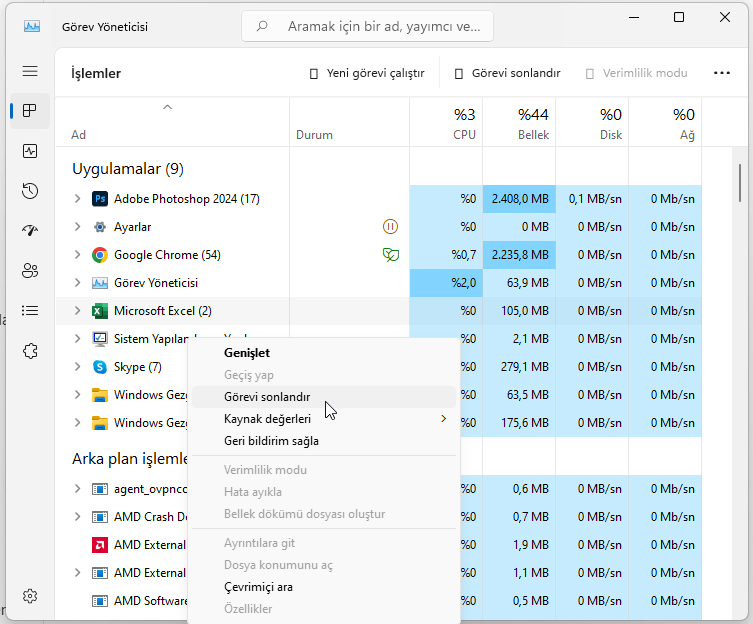
Task: Expand the Google Chrome process group
Action: pos(77,255)
